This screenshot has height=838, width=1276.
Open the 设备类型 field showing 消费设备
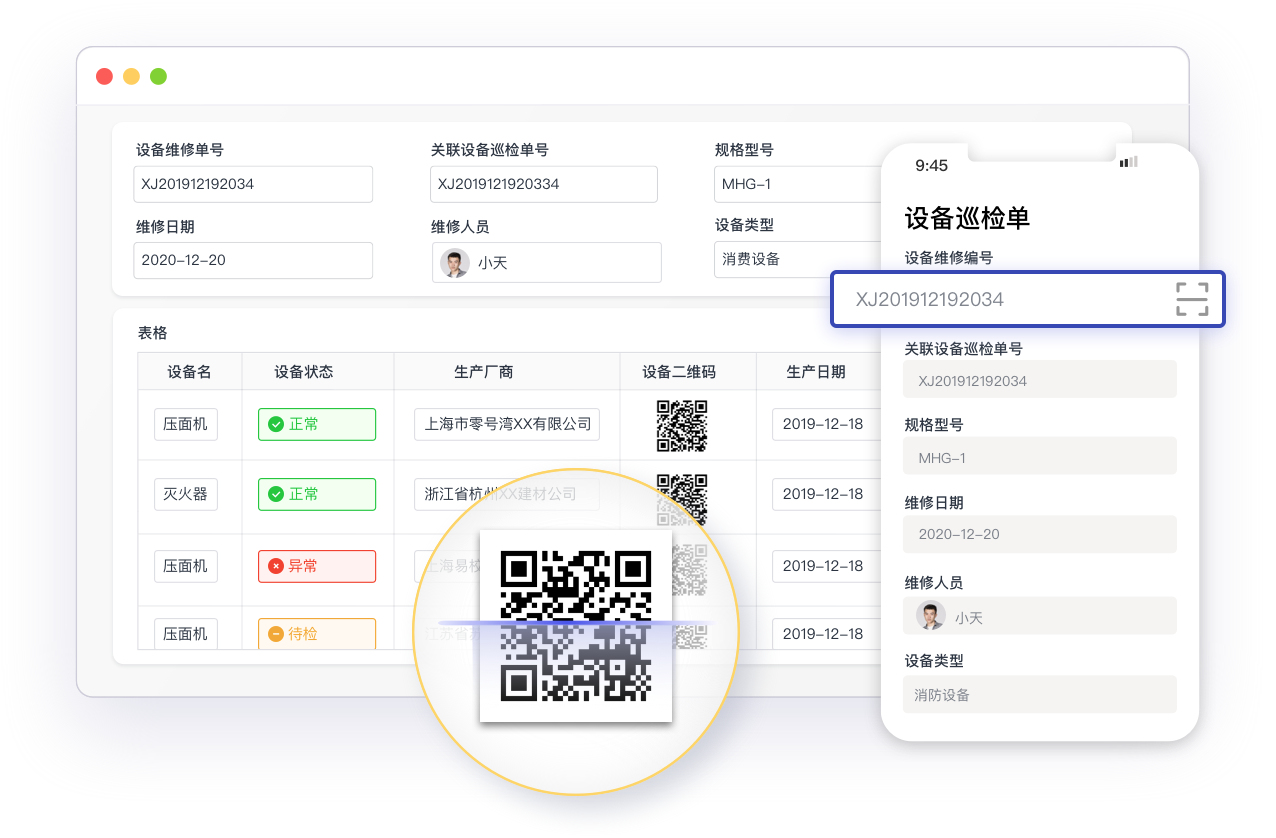pyautogui.click(x=798, y=259)
